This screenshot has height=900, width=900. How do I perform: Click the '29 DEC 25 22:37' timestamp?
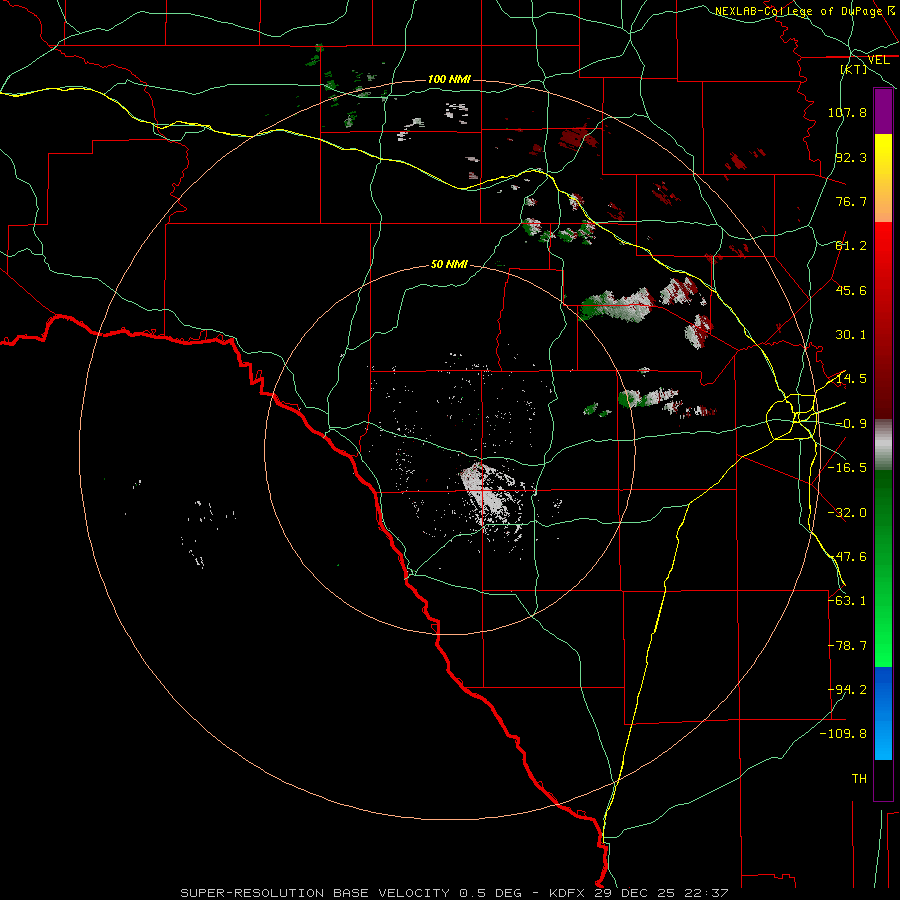tap(659, 893)
